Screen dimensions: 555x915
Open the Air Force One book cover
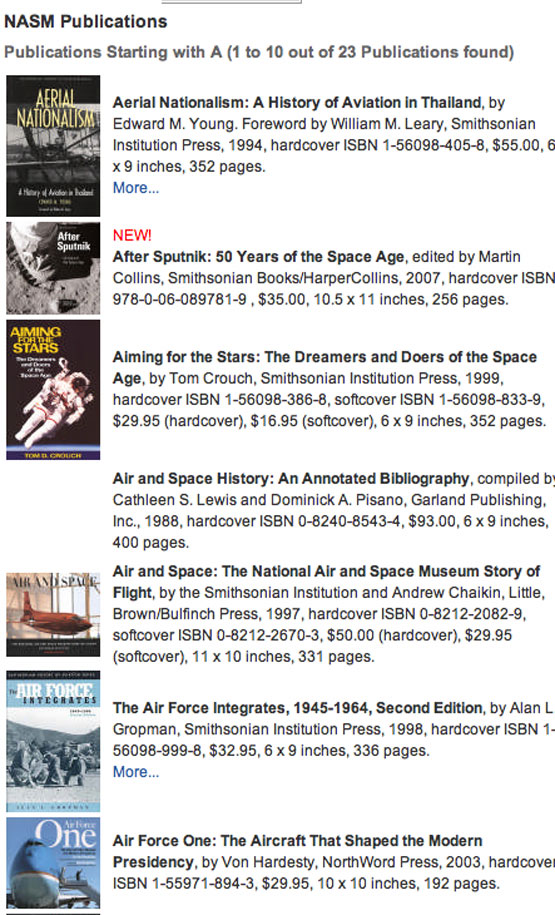coord(53,862)
